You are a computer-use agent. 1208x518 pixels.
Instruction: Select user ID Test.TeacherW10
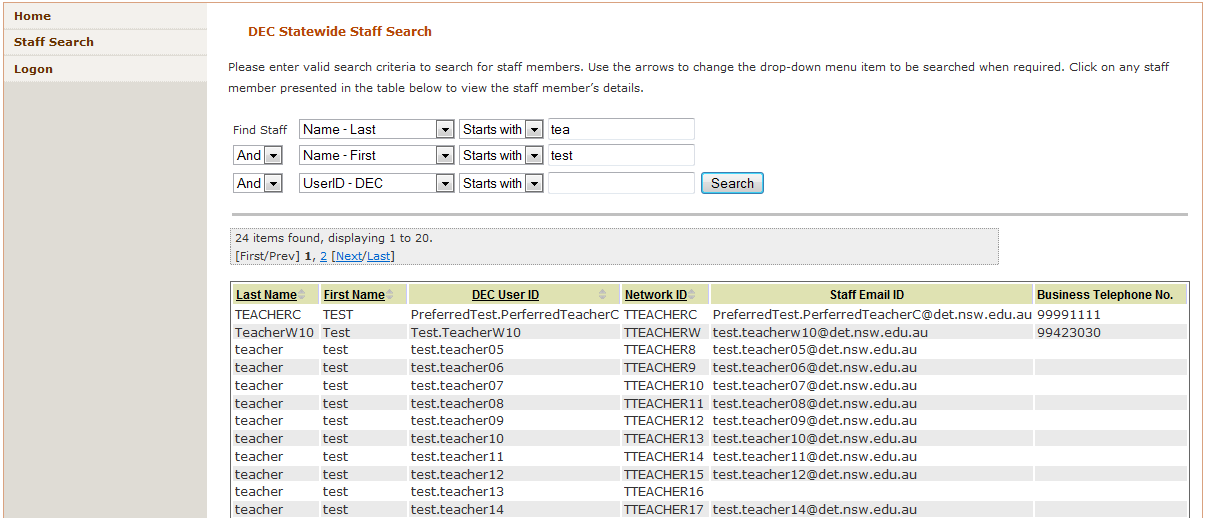pyautogui.click(x=466, y=332)
